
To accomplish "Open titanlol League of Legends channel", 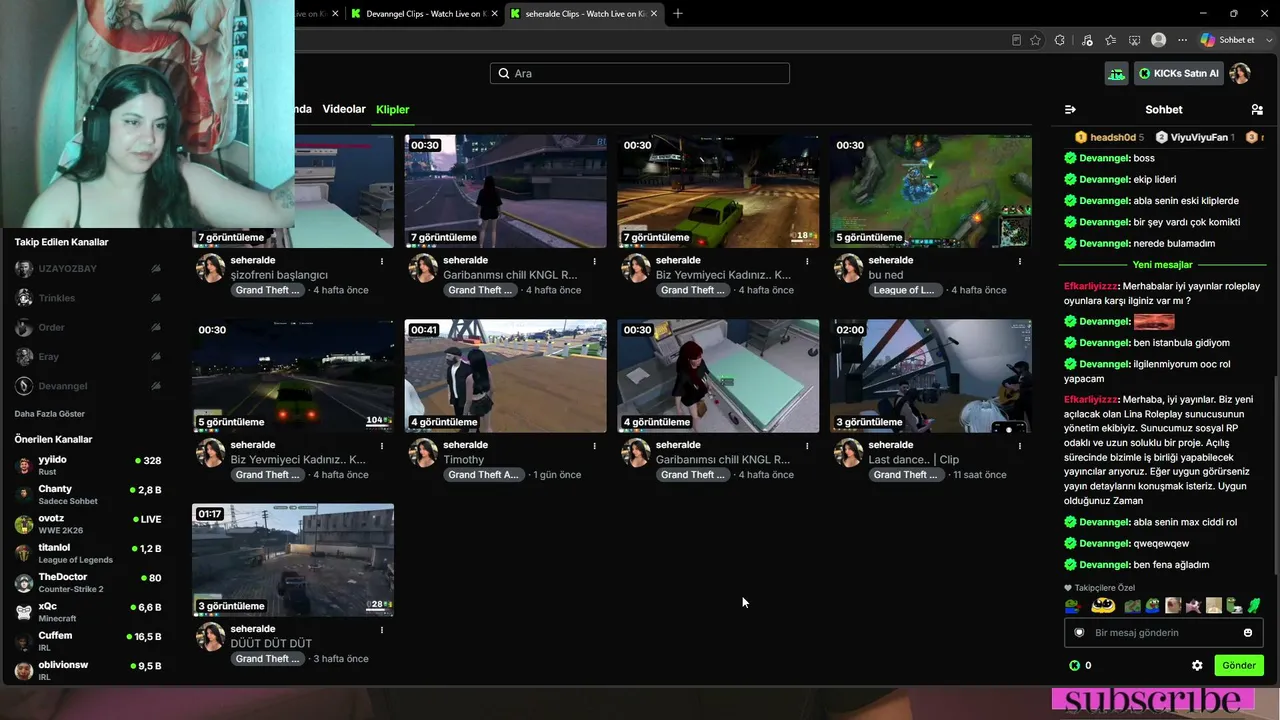I will pos(88,553).
